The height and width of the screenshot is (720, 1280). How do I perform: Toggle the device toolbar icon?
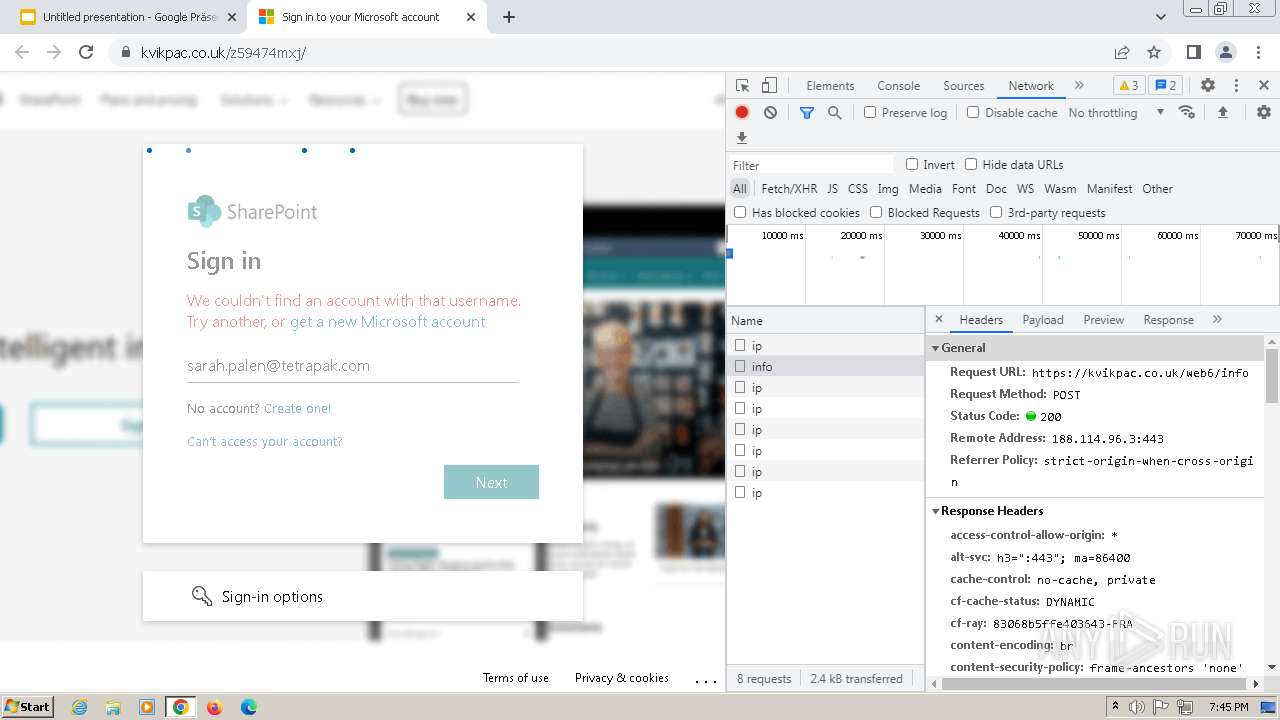pyautogui.click(x=769, y=86)
